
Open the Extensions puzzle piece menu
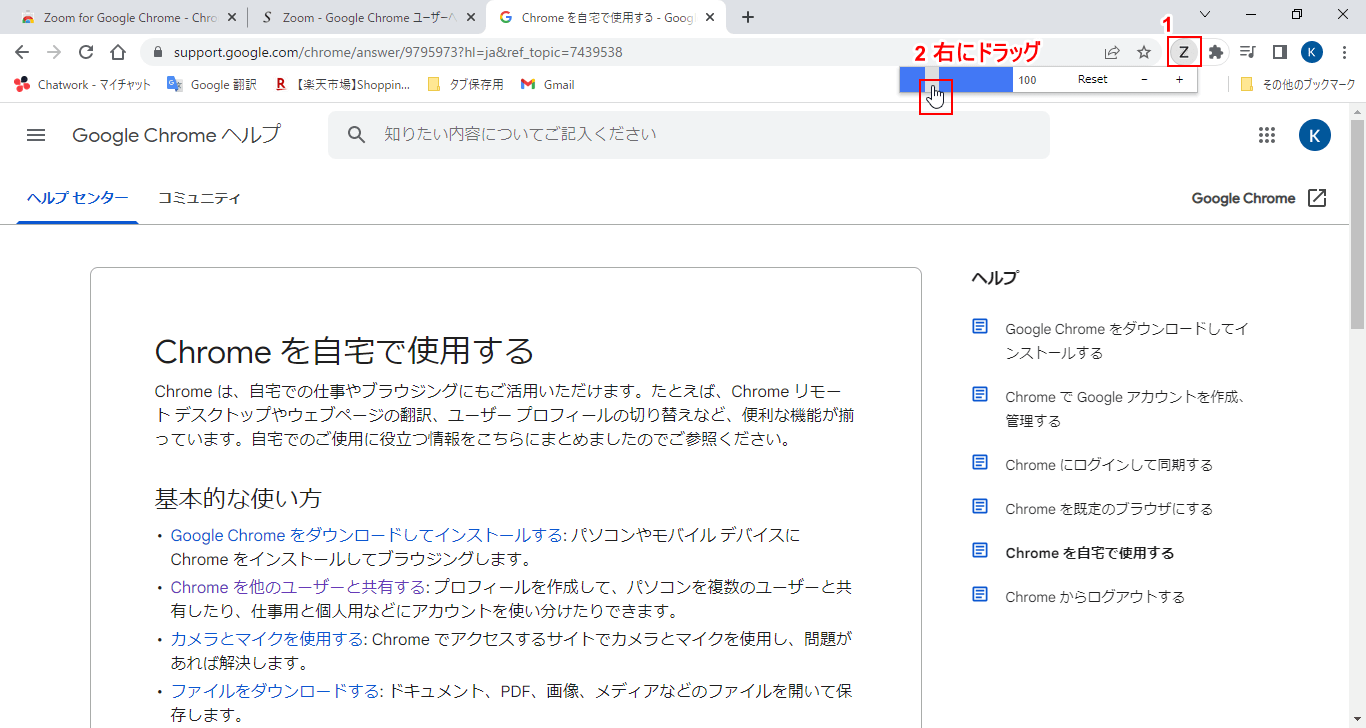coord(1216,52)
